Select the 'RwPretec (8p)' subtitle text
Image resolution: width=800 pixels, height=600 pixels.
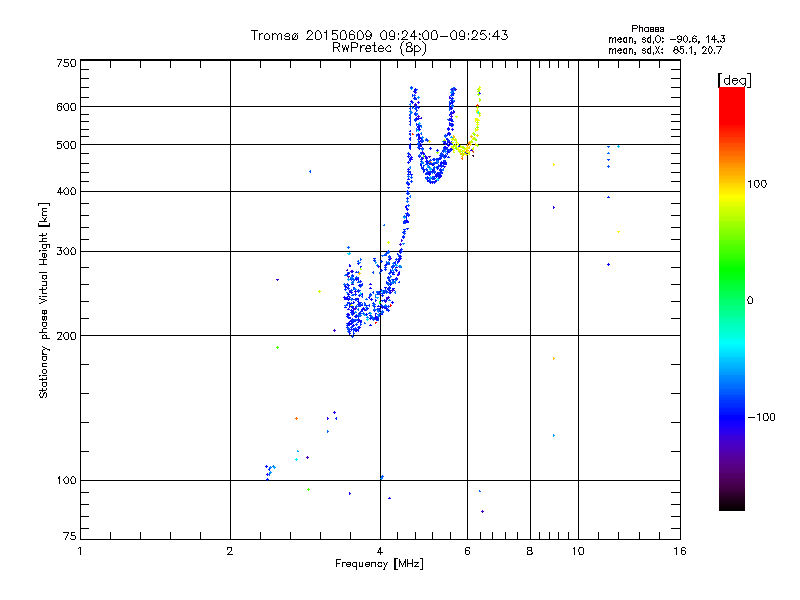(x=379, y=48)
